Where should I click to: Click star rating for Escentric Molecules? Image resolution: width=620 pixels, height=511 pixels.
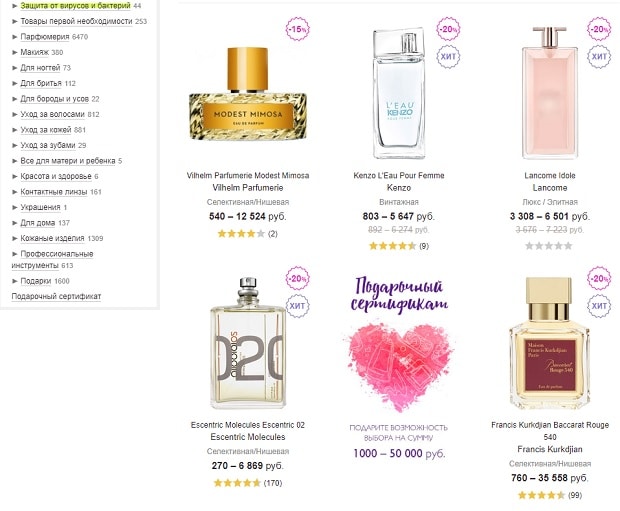[x=236, y=482]
